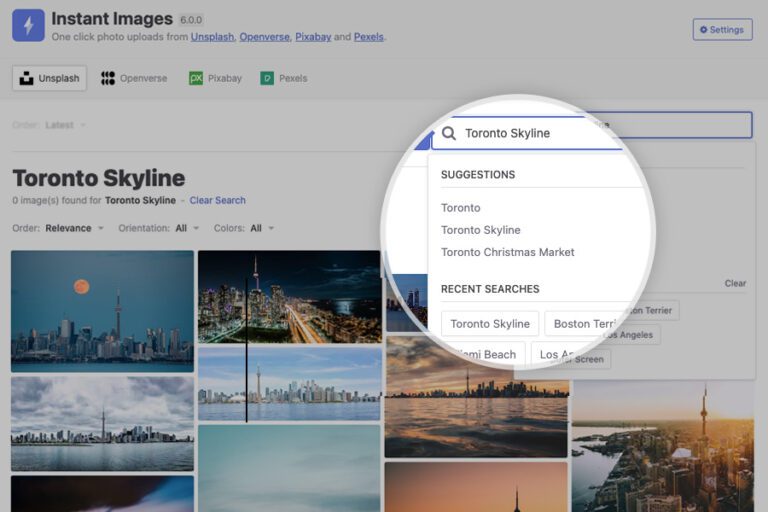Open the Order Latest dropdown
The width and height of the screenshot is (768, 512).
[66, 125]
